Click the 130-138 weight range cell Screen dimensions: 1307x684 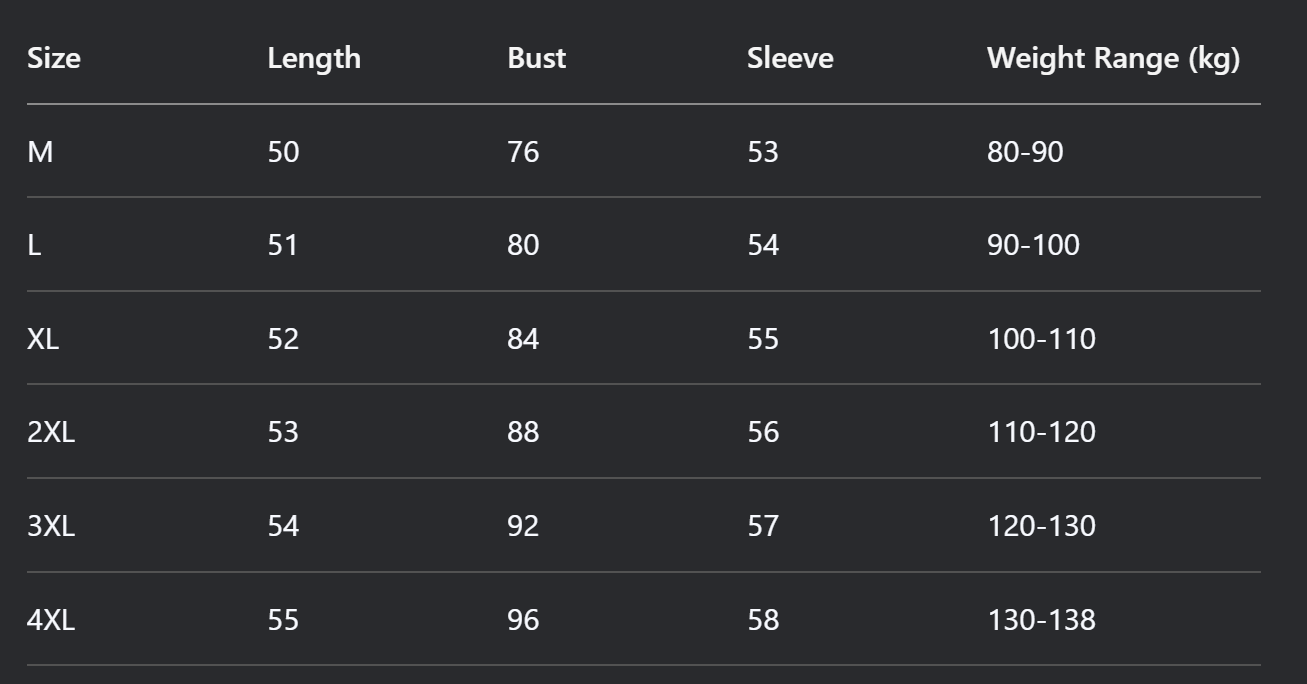click(x=1041, y=620)
